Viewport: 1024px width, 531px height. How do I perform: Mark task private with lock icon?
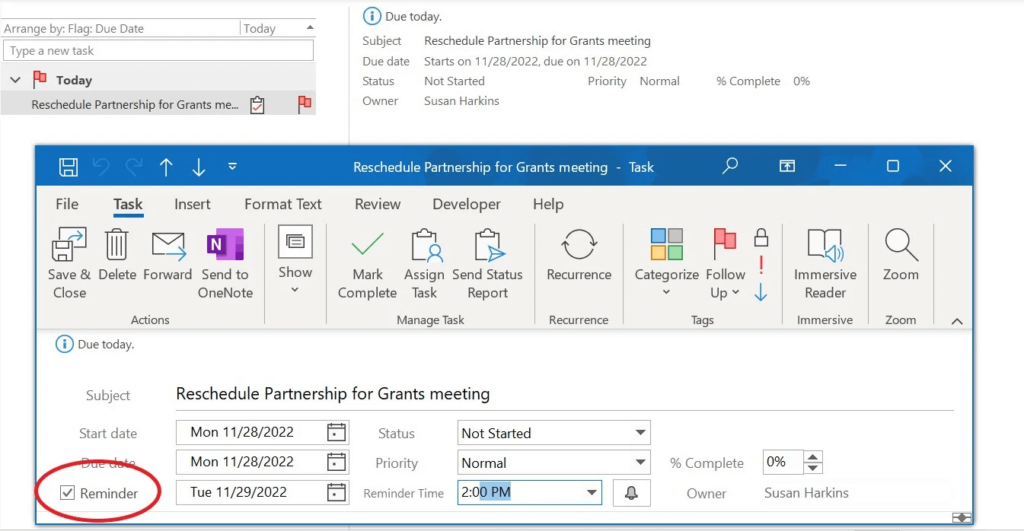[761, 237]
